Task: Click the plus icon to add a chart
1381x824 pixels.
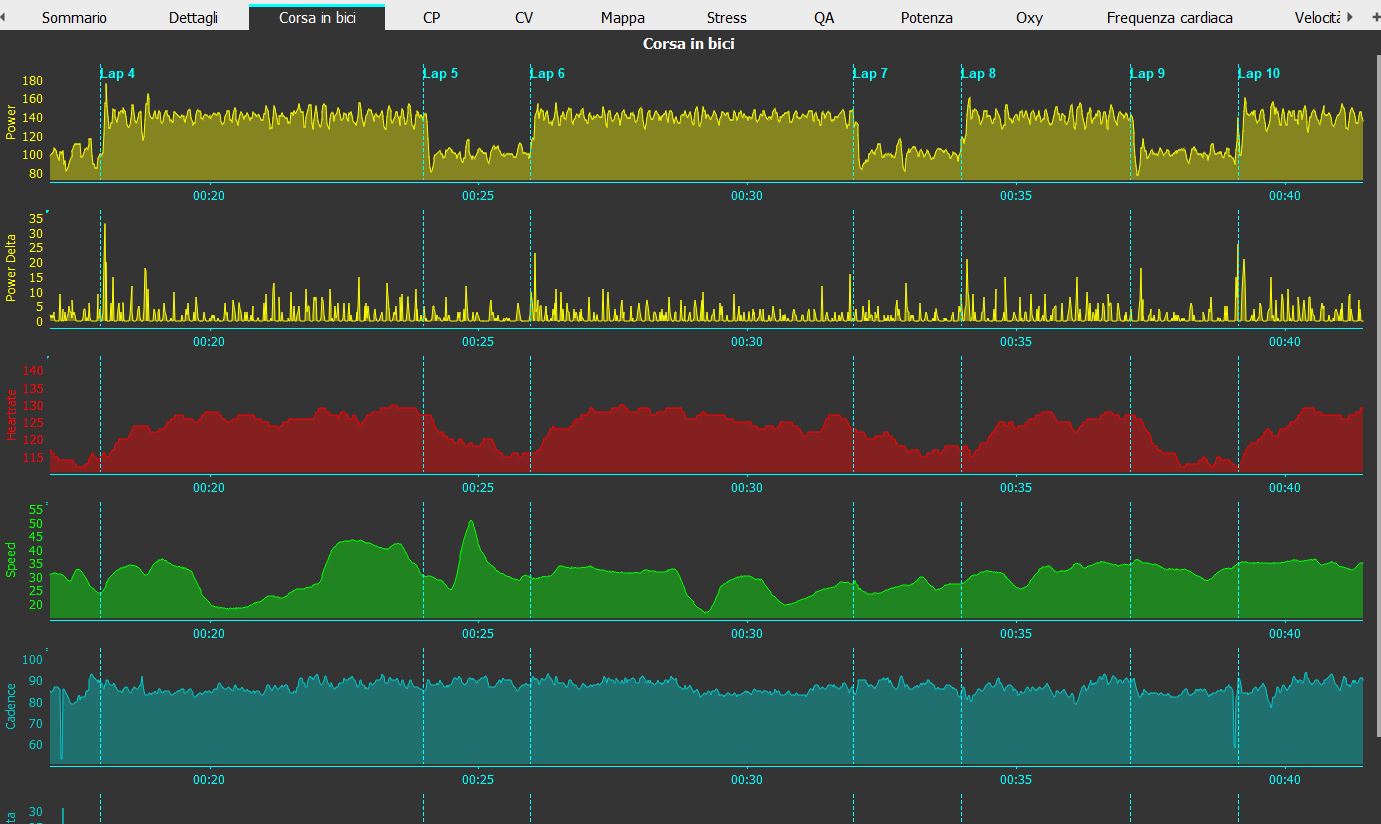Action: pyautogui.click(x=1375, y=17)
